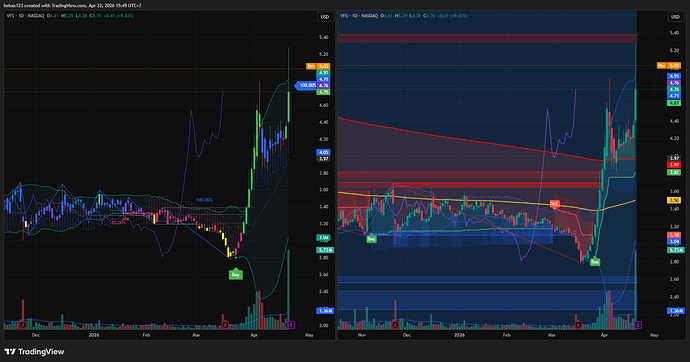Click the 80.00% Fibonacci label inside left chart
Image resolution: width=690 pixels, height=362 pixels.
point(118,223)
